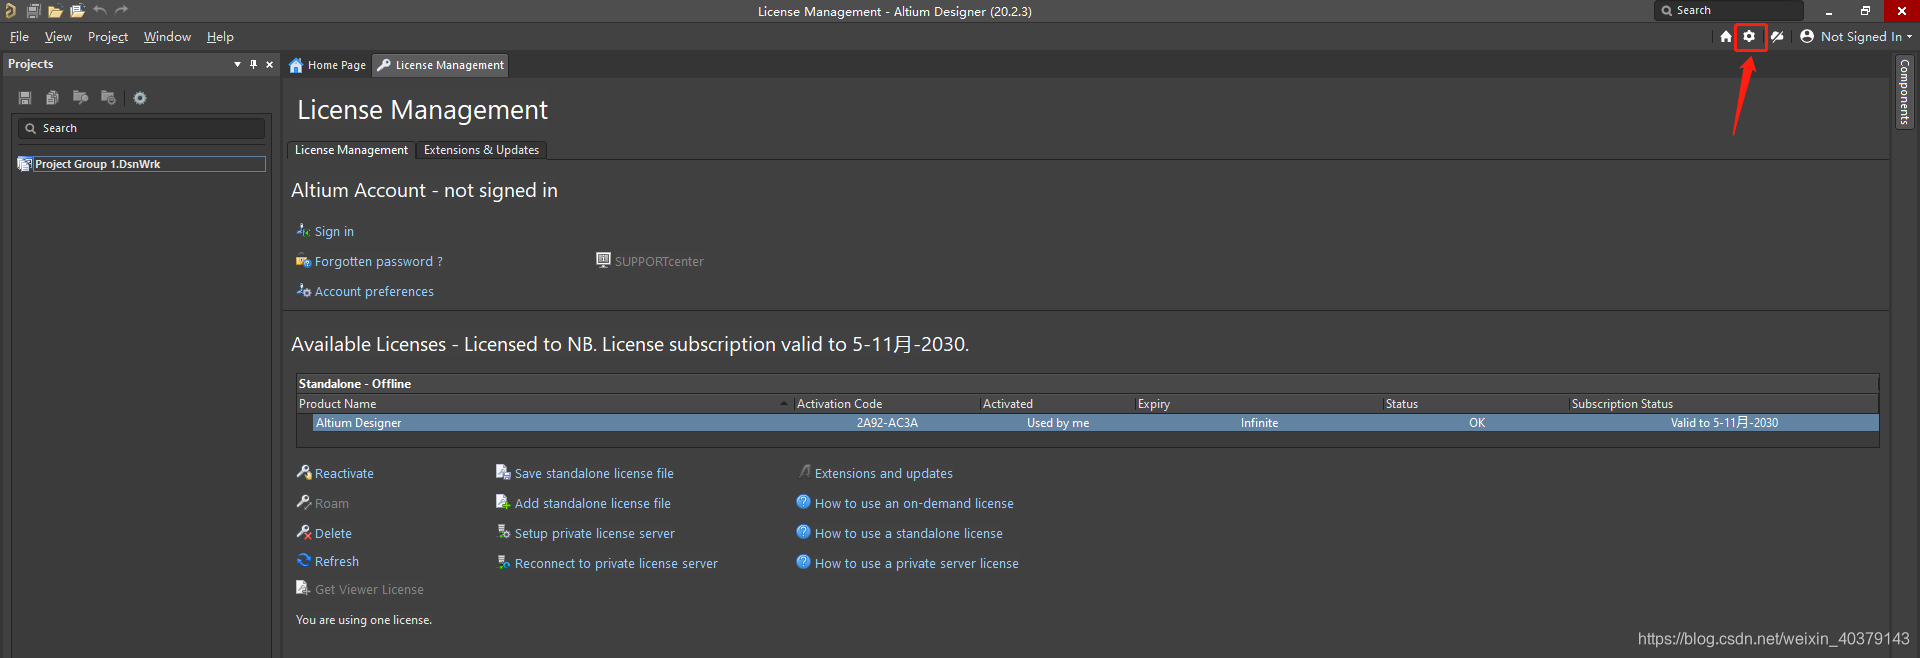Click the Save All Documents icon in title bar
This screenshot has width=1920, height=658.
pos(33,11)
